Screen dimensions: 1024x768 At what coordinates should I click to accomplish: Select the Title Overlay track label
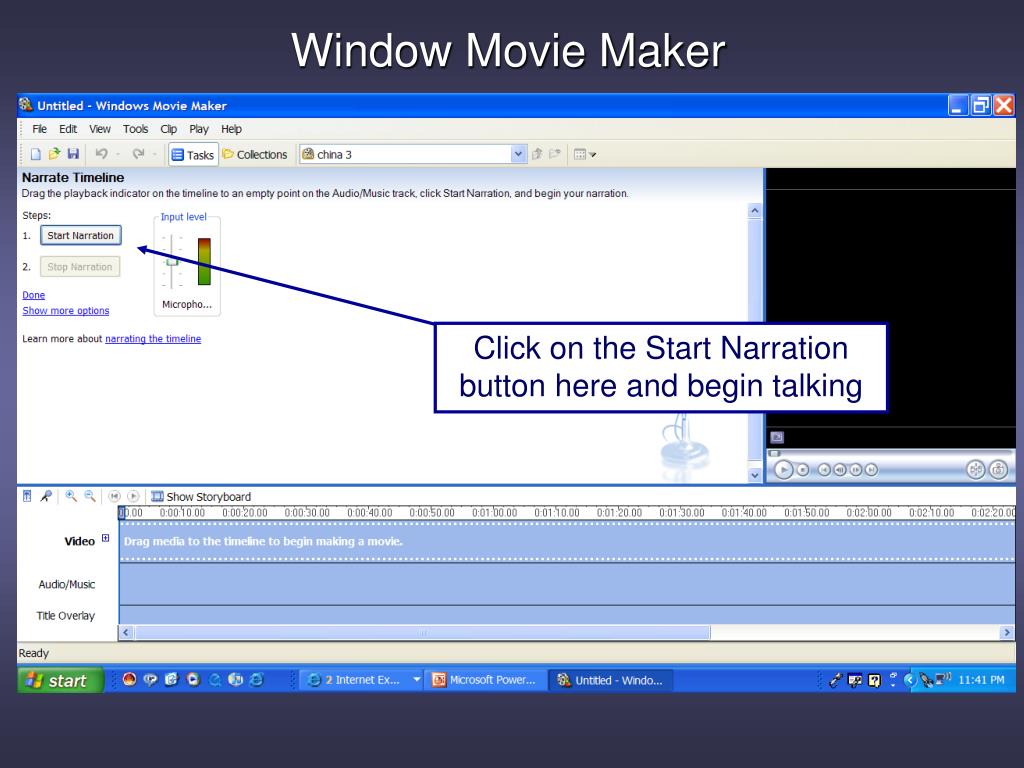[x=65, y=616]
